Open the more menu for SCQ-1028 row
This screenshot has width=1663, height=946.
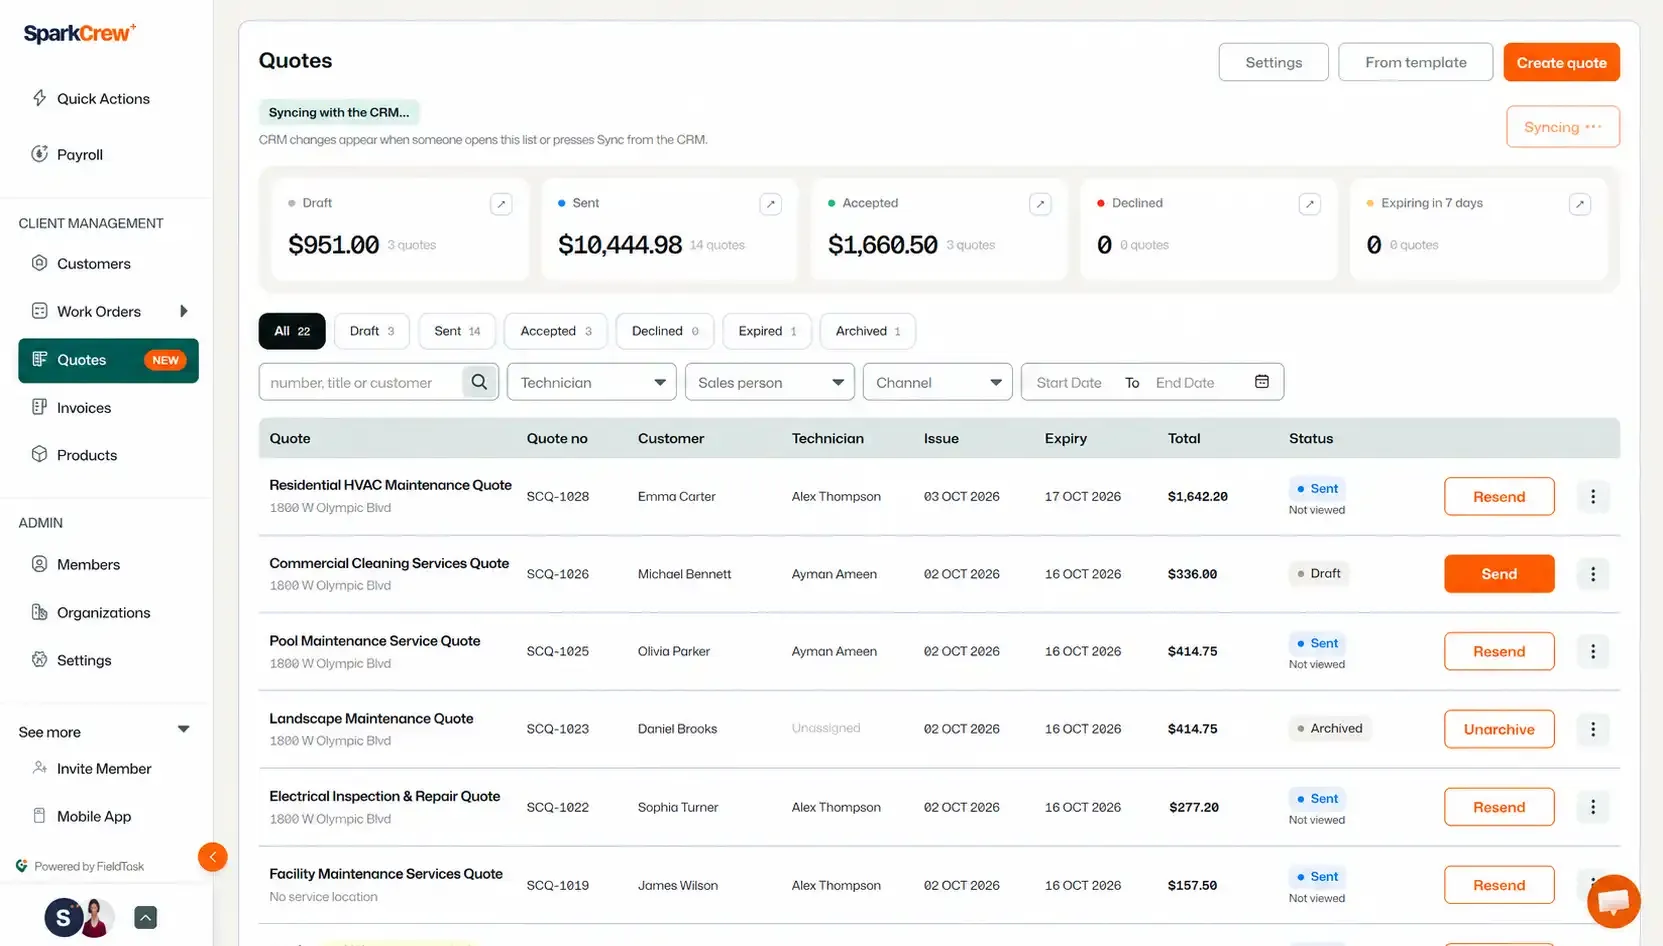(1593, 496)
